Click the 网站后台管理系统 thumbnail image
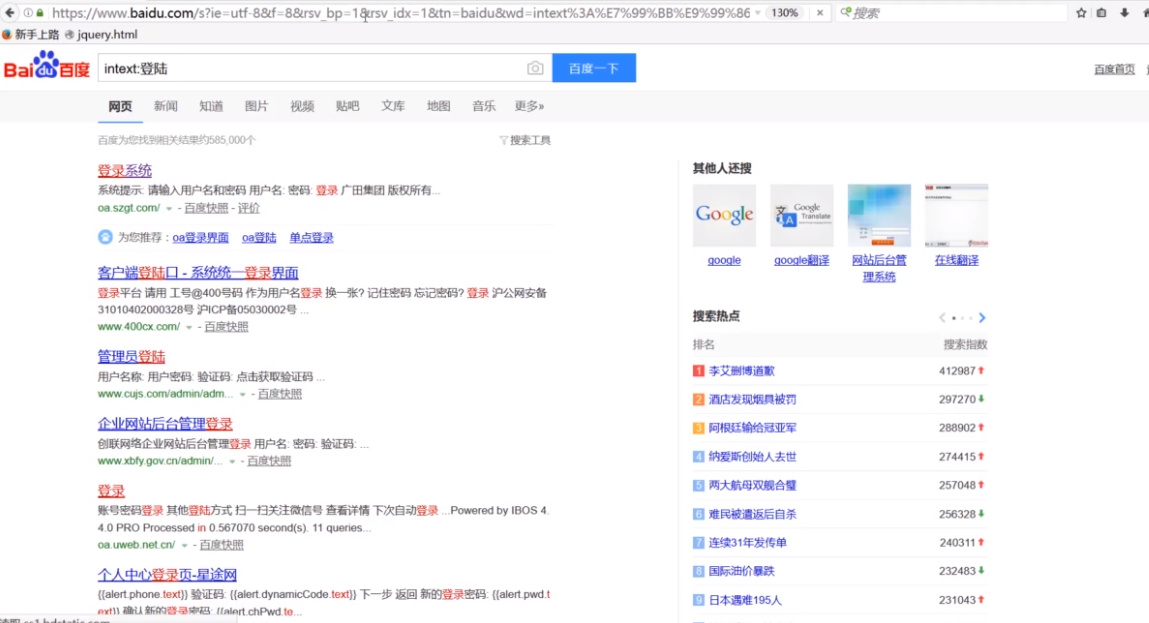This screenshot has width=1149, height=623. (x=879, y=215)
